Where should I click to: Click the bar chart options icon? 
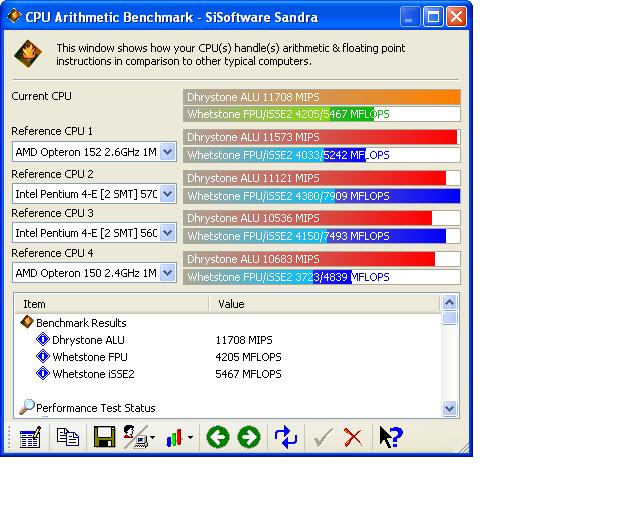tap(174, 438)
